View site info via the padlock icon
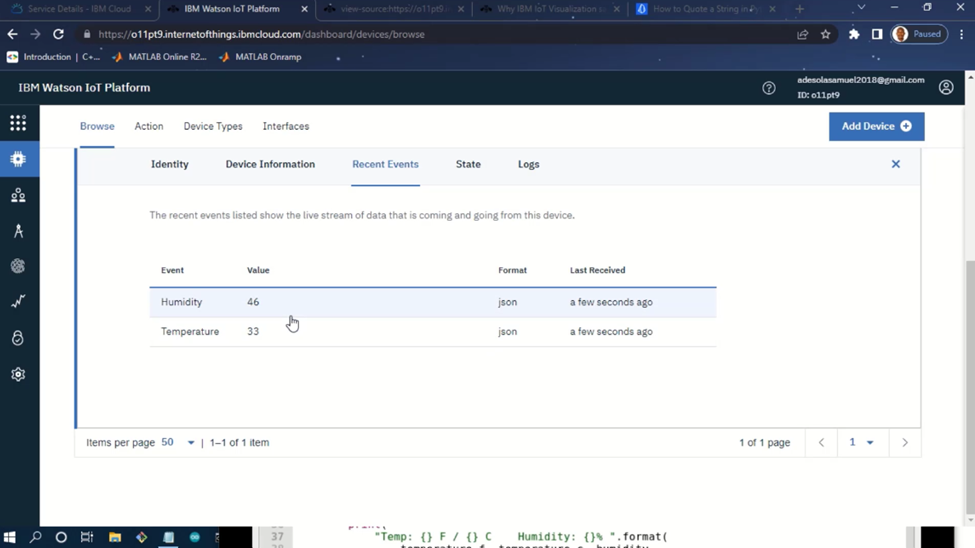Viewport: 975px width, 548px height. [86, 34]
